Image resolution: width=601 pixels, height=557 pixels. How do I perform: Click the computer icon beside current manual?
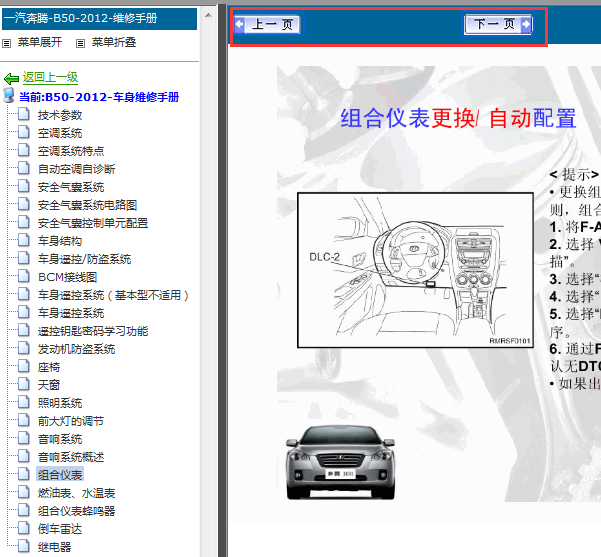click(9, 95)
